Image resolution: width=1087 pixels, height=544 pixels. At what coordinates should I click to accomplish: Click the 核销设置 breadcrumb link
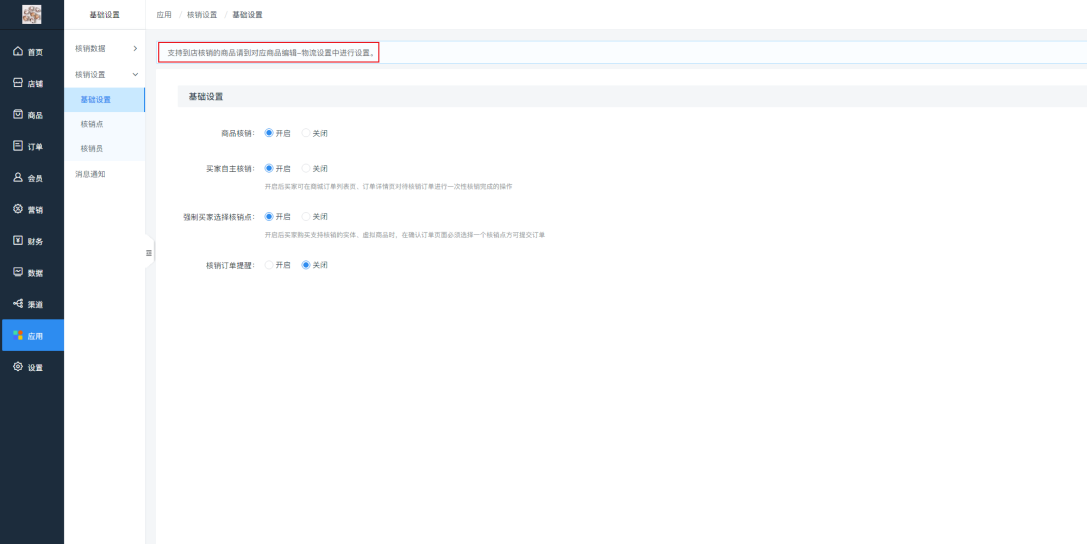click(x=202, y=15)
